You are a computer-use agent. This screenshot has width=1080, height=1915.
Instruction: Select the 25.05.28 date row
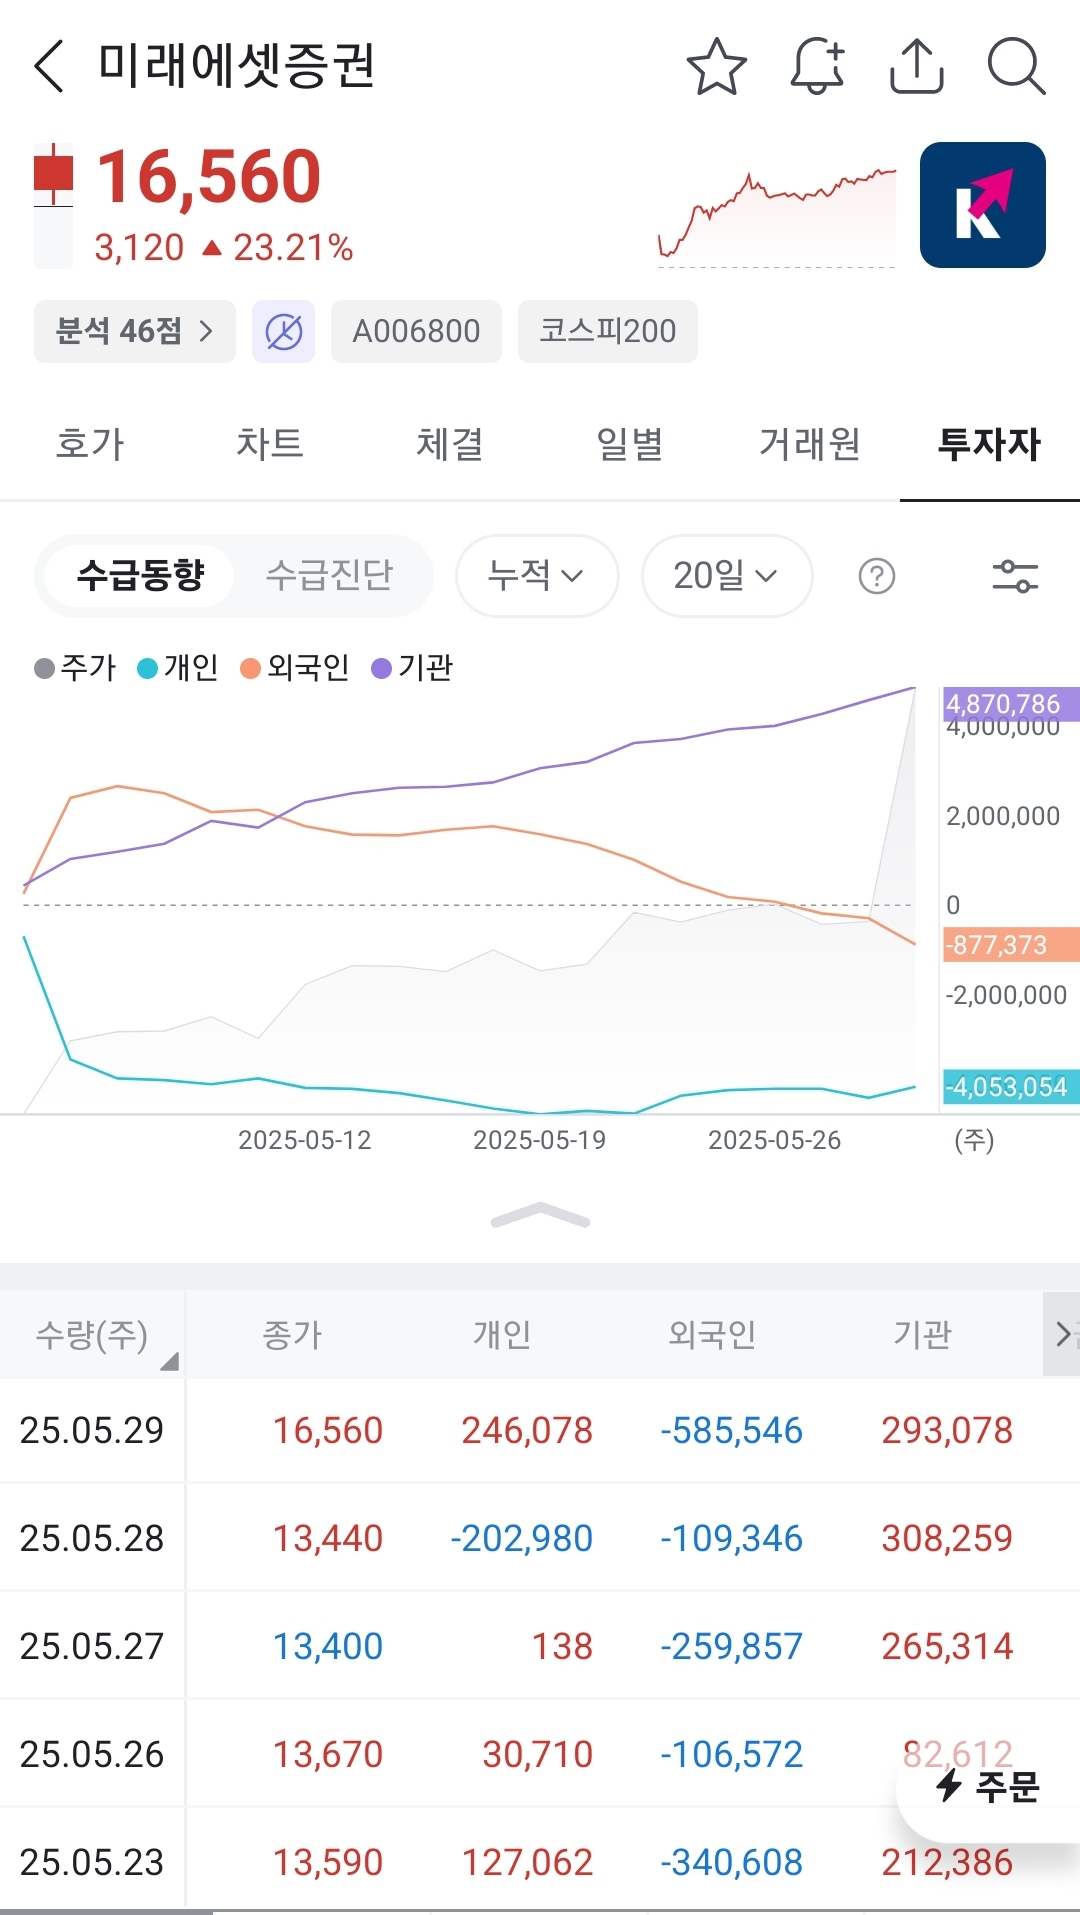(x=540, y=1538)
